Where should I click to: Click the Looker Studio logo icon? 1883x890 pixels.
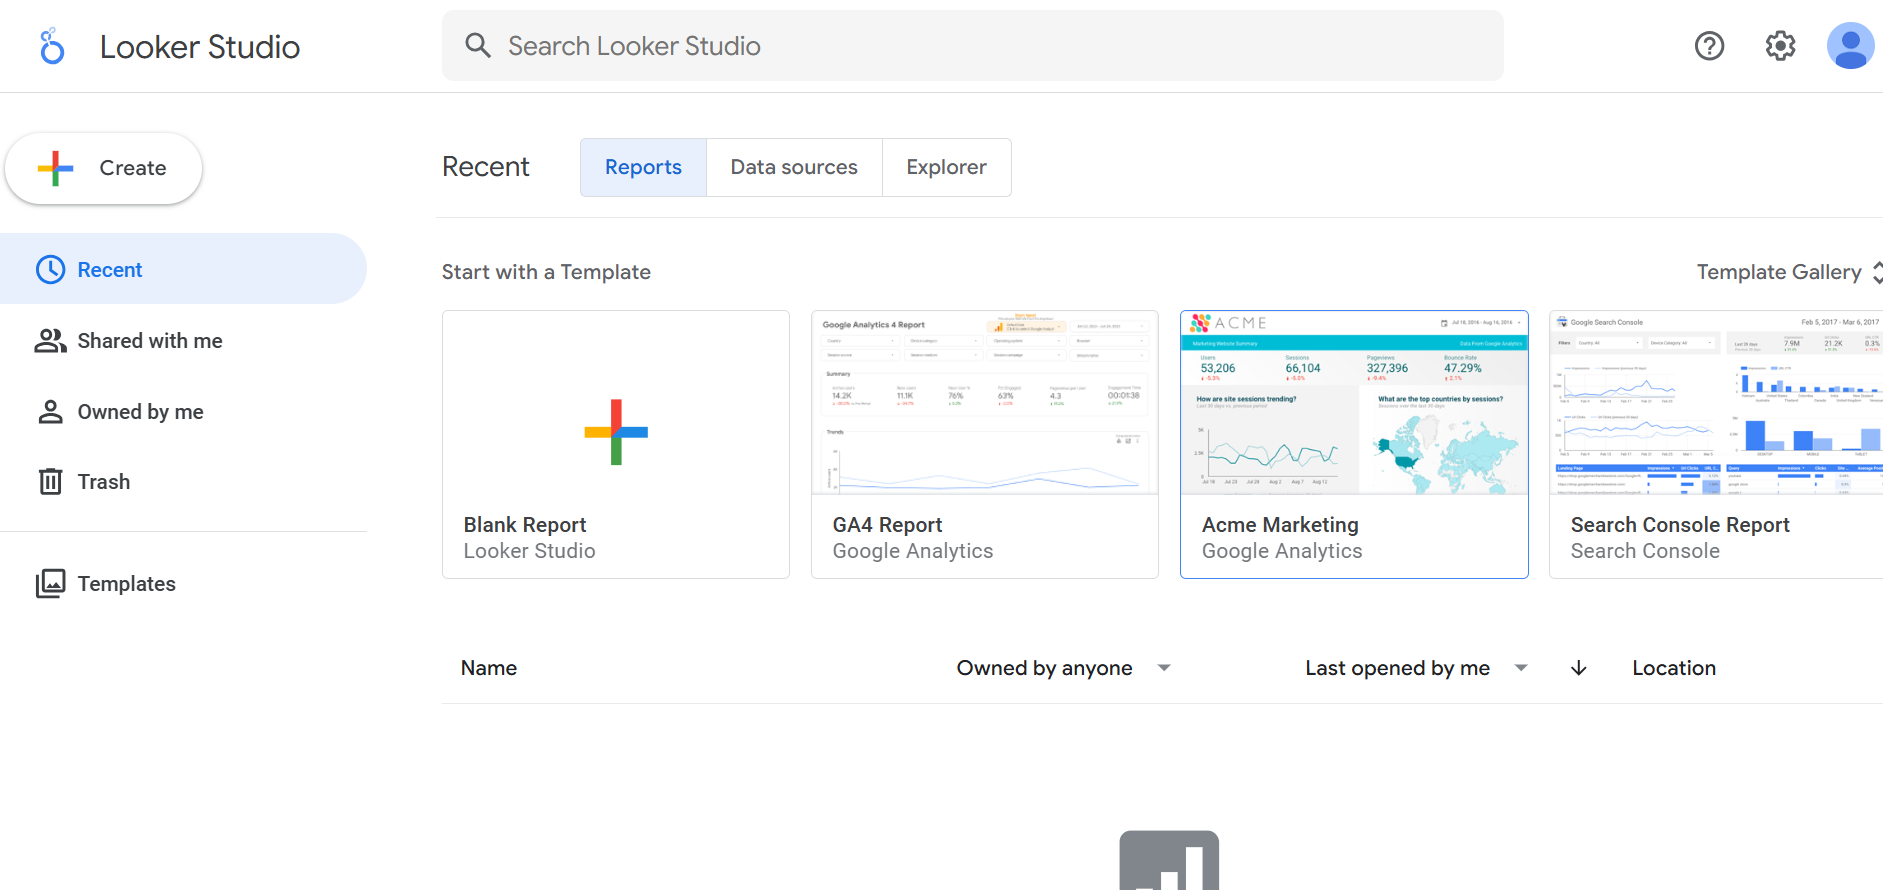pyautogui.click(x=52, y=46)
